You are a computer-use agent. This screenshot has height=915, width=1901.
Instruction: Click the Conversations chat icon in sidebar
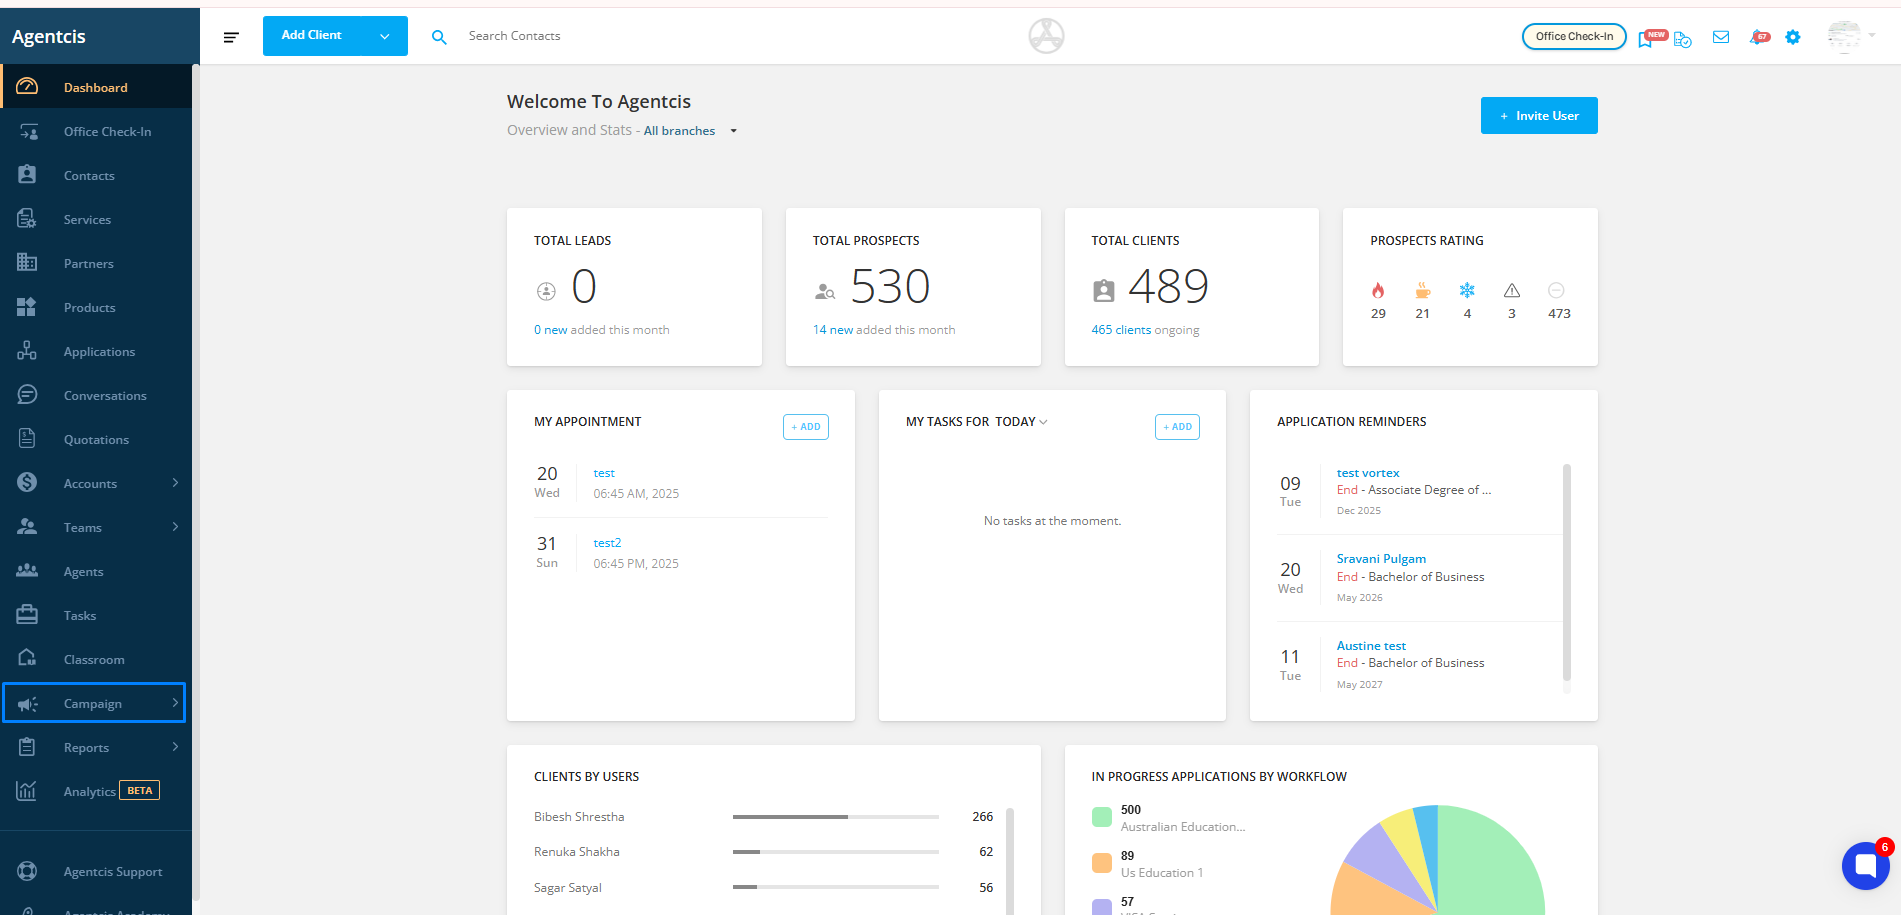(x=27, y=395)
